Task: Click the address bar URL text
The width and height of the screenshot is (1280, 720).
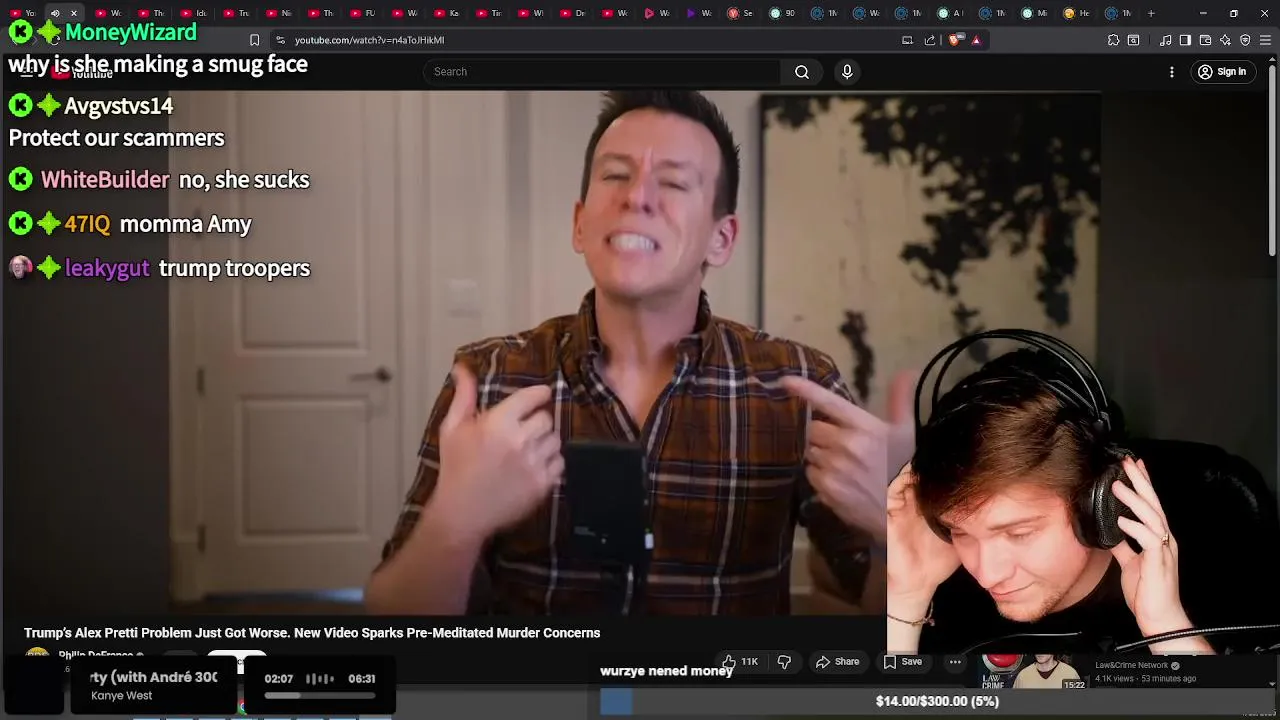Action: pyautogui.click(x=369, y=40)
